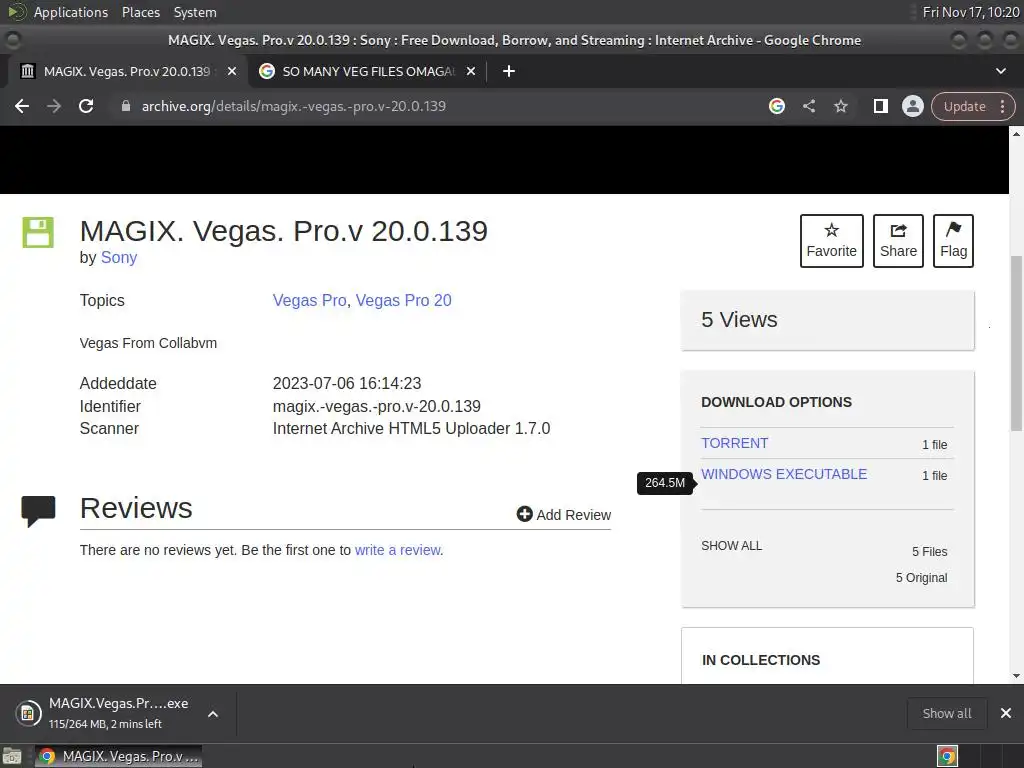Click the Chrome Update button
Image resolution: width=1024 pixels, height=768 pixels.
[x=965, y=106]
